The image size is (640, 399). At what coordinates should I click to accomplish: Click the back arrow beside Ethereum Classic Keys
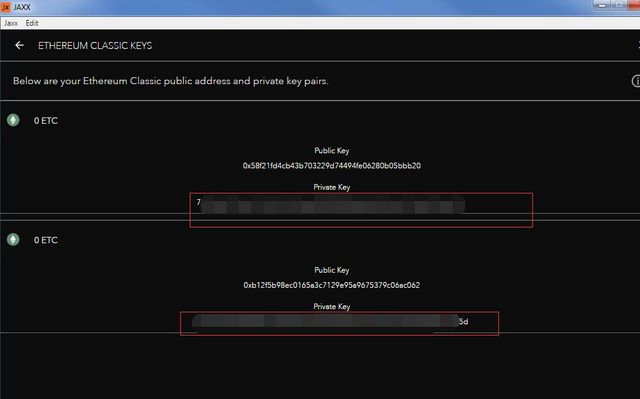point(19,45)
